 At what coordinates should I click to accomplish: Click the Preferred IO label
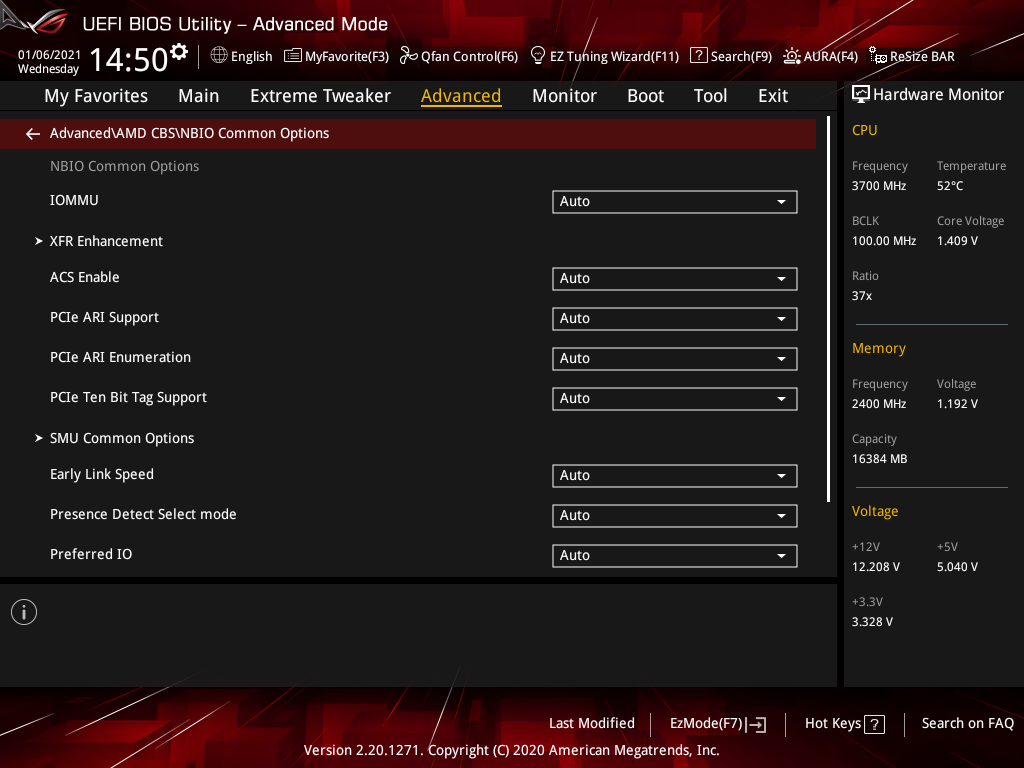[91, 554]
